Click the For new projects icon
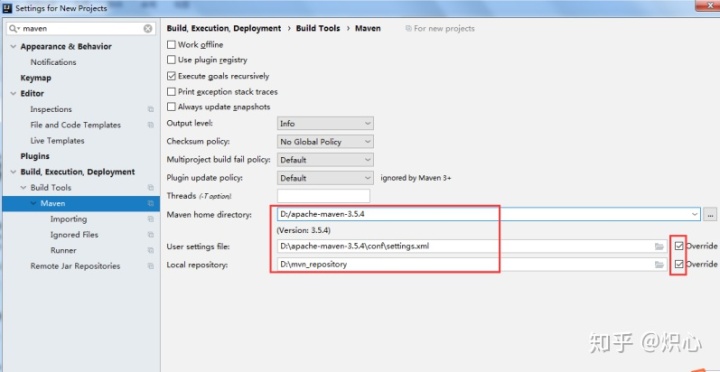720x372 pixels. [x=408, y=28]
